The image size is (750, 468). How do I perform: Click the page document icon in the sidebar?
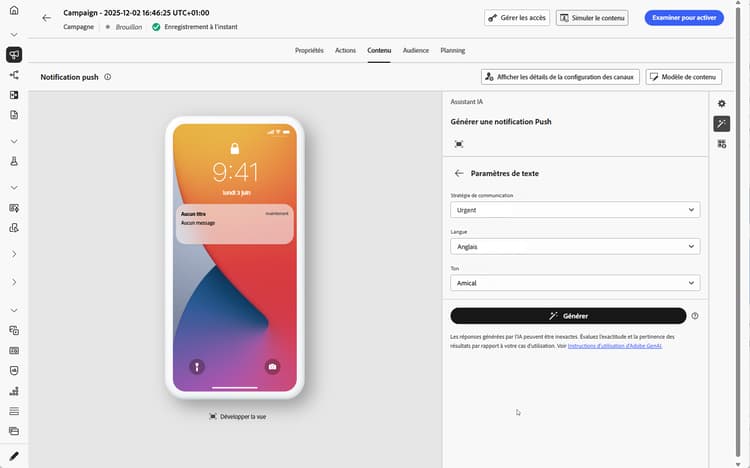pos(14,115)
